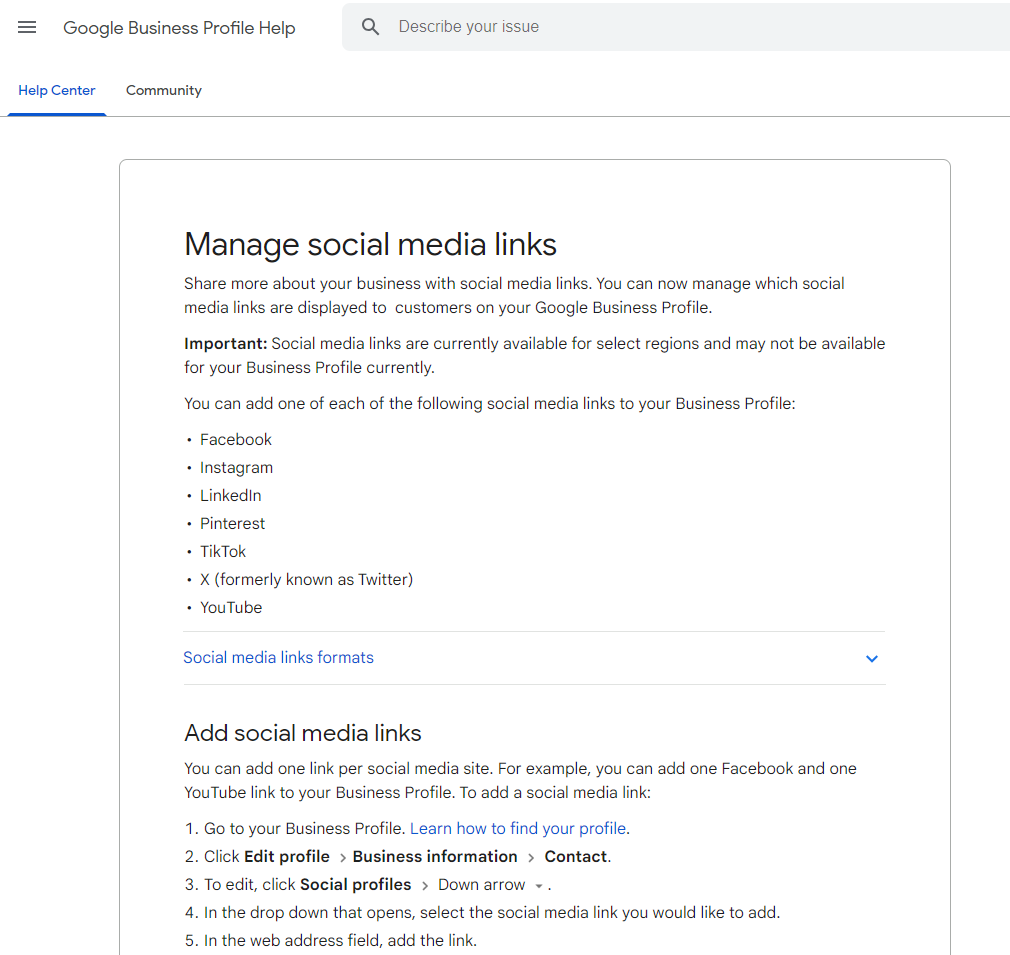This screenshot has width=1010, height=955.
Task: Click the TikTok list item
Action: click(223, 551)
